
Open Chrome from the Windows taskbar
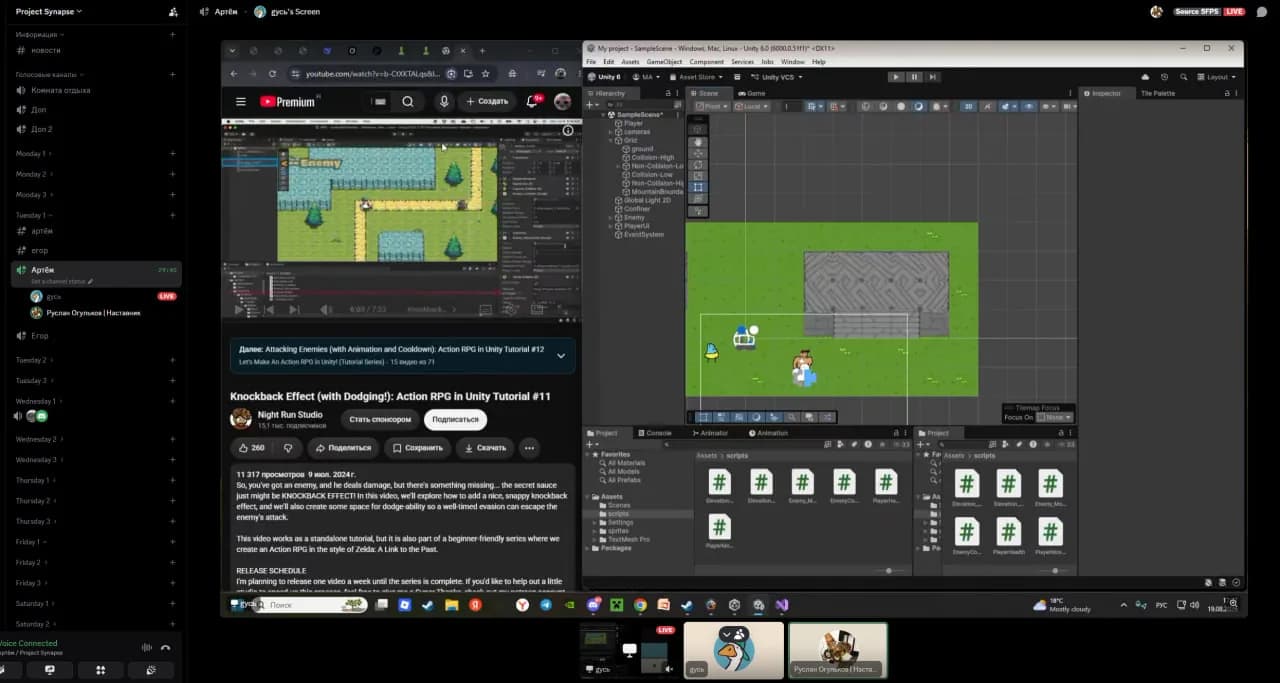click(x=641, y=605)
